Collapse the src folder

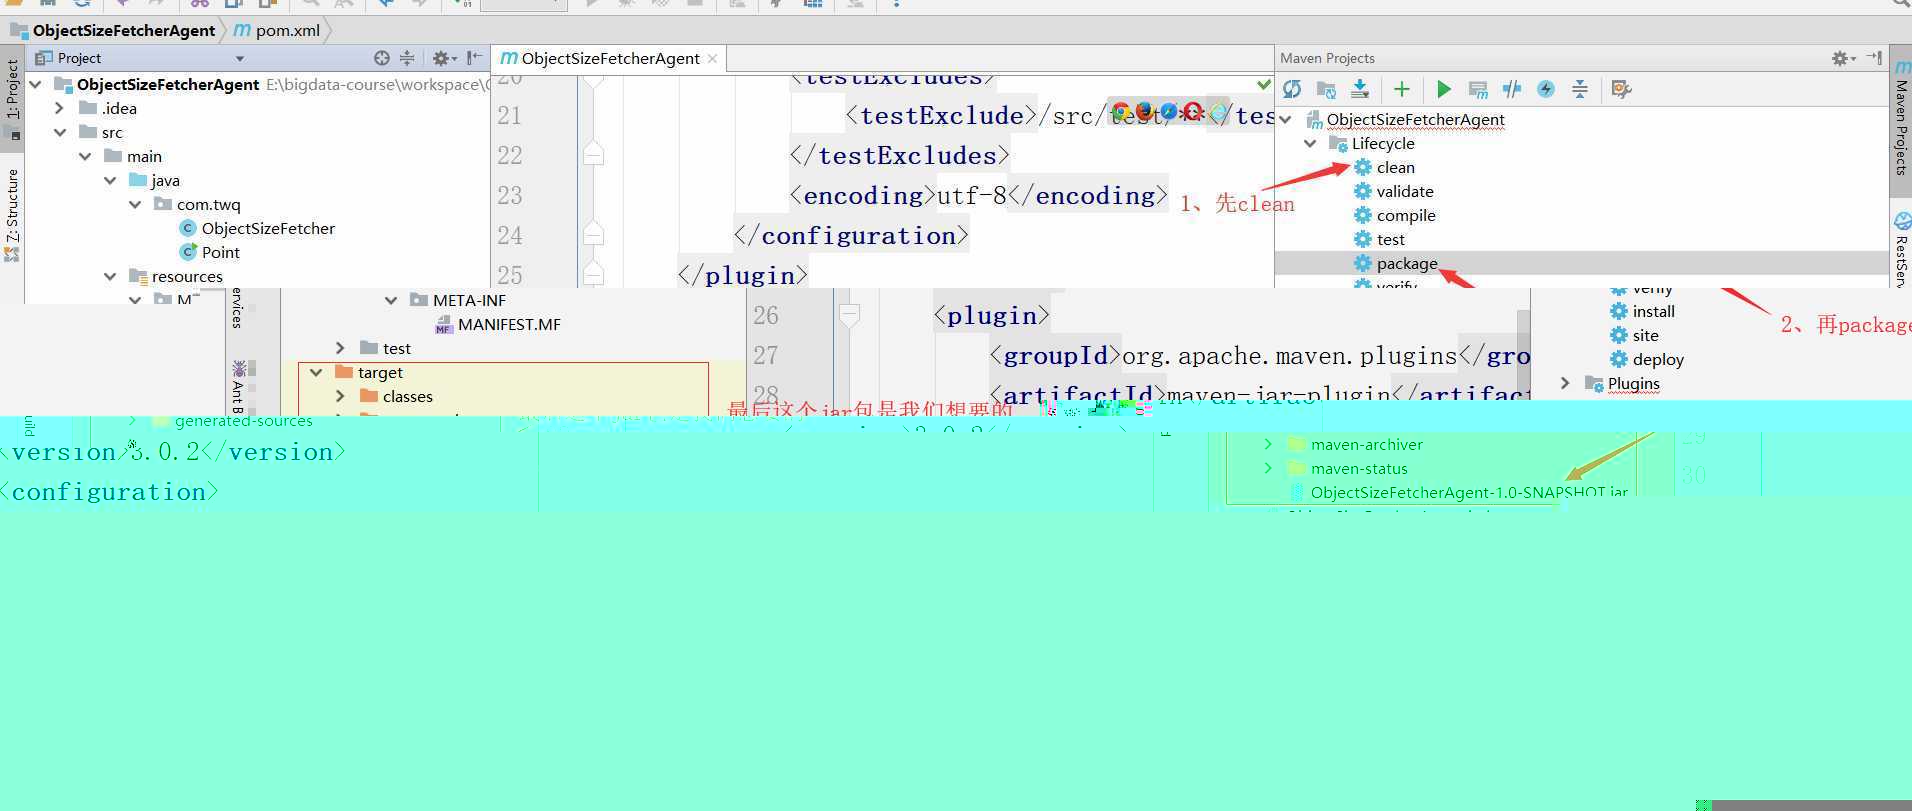[x=60, y=132]
